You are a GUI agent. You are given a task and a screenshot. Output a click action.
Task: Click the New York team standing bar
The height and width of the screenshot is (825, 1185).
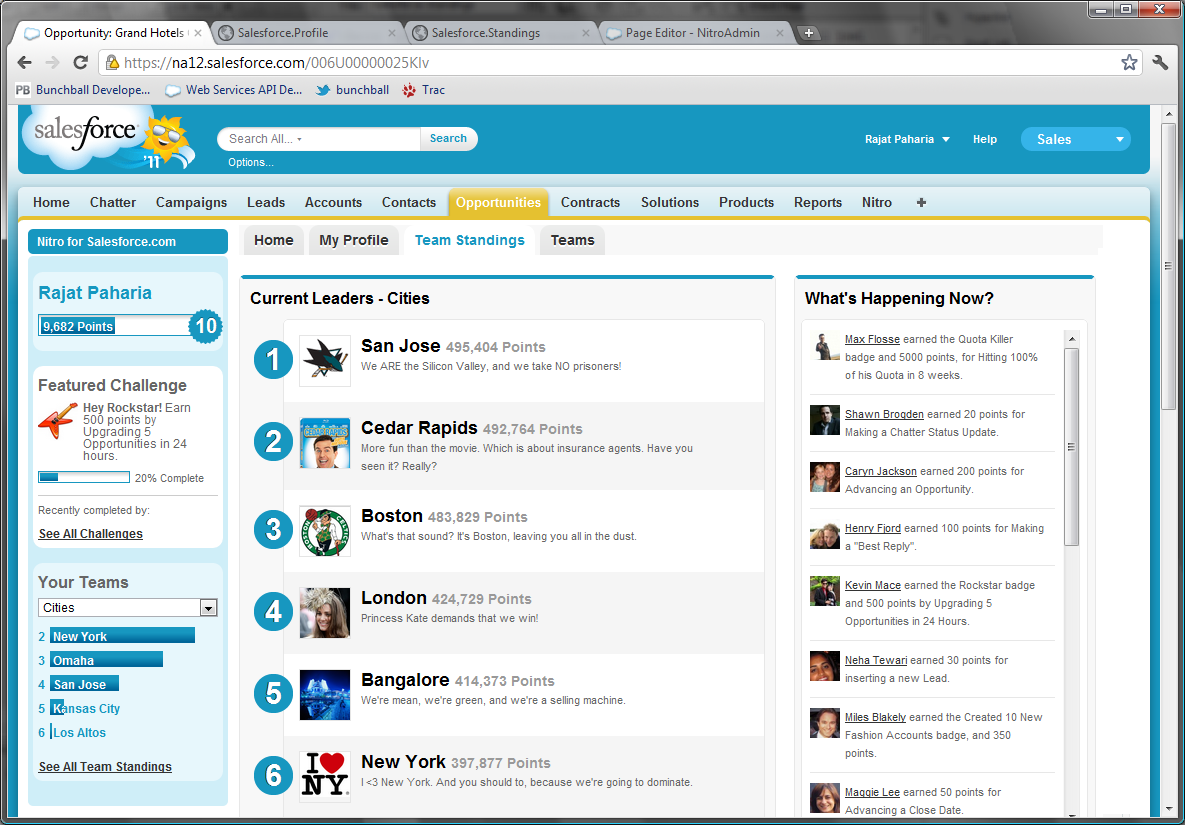point(122,636)
